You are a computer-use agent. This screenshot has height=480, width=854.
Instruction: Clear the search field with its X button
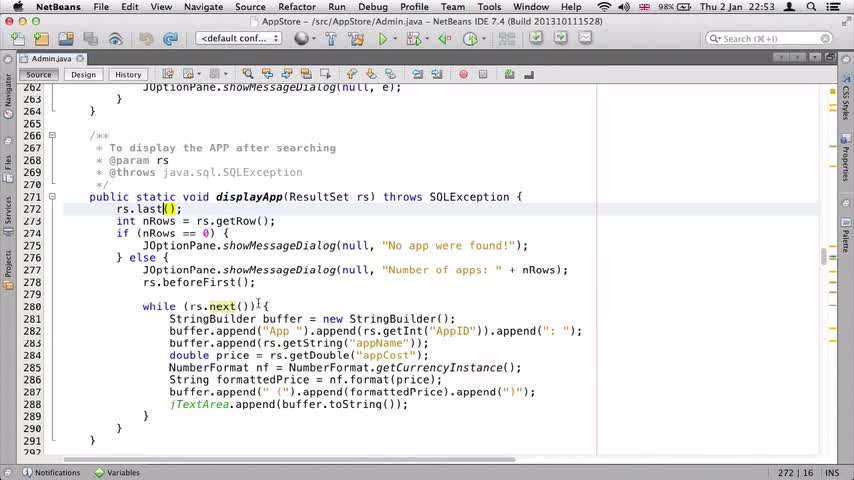pyautogui.click(x=825, y=39)
